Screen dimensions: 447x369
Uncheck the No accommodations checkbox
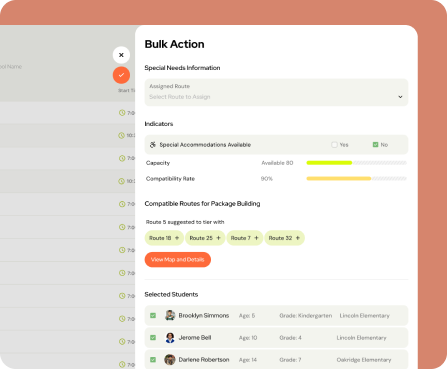pyautogui.click(x=375, y=145)
